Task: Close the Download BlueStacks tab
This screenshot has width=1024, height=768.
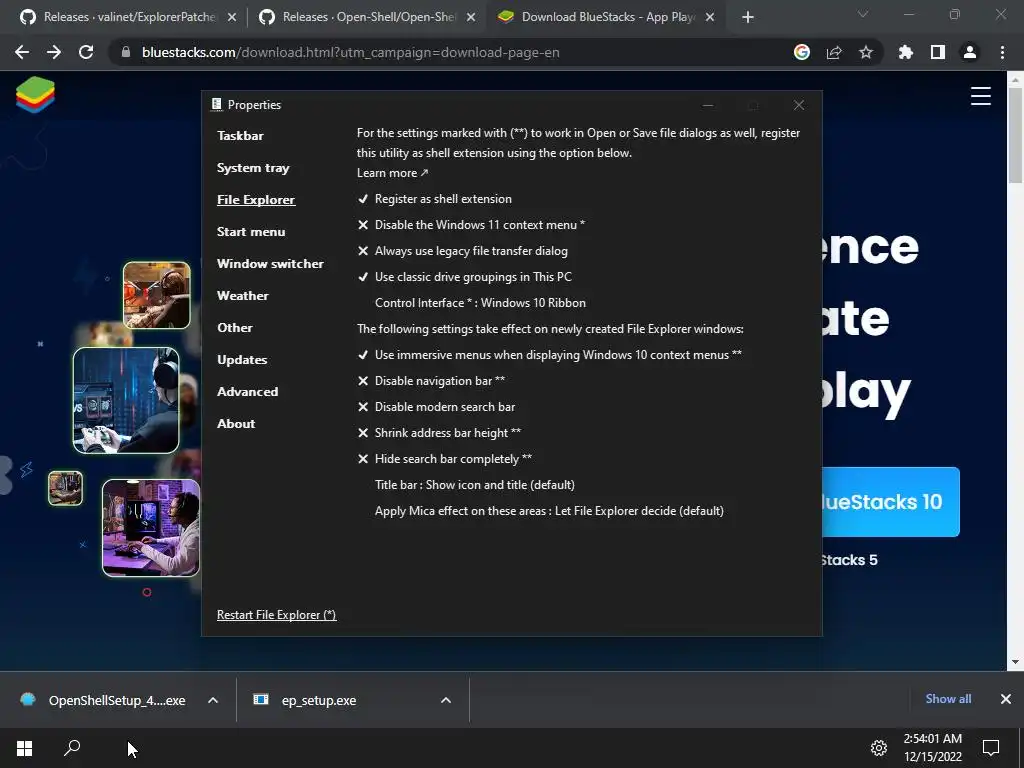Action: click(x=711, y=17)
